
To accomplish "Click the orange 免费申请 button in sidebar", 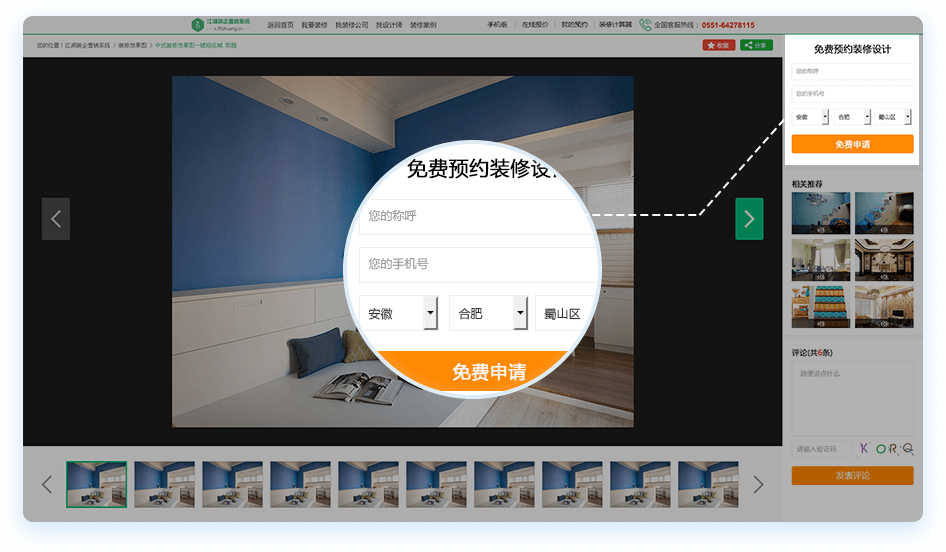I will (x=852, y=144).
